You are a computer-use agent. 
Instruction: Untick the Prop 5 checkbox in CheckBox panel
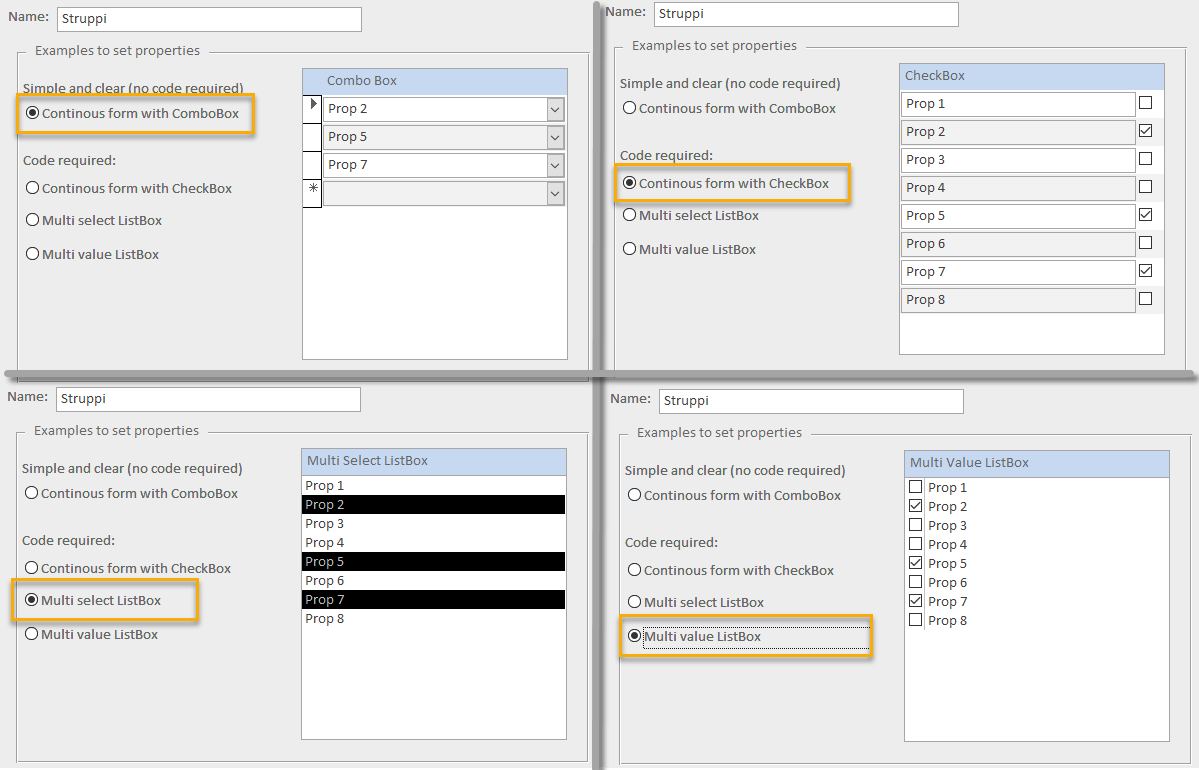(x=1145, y=215)
